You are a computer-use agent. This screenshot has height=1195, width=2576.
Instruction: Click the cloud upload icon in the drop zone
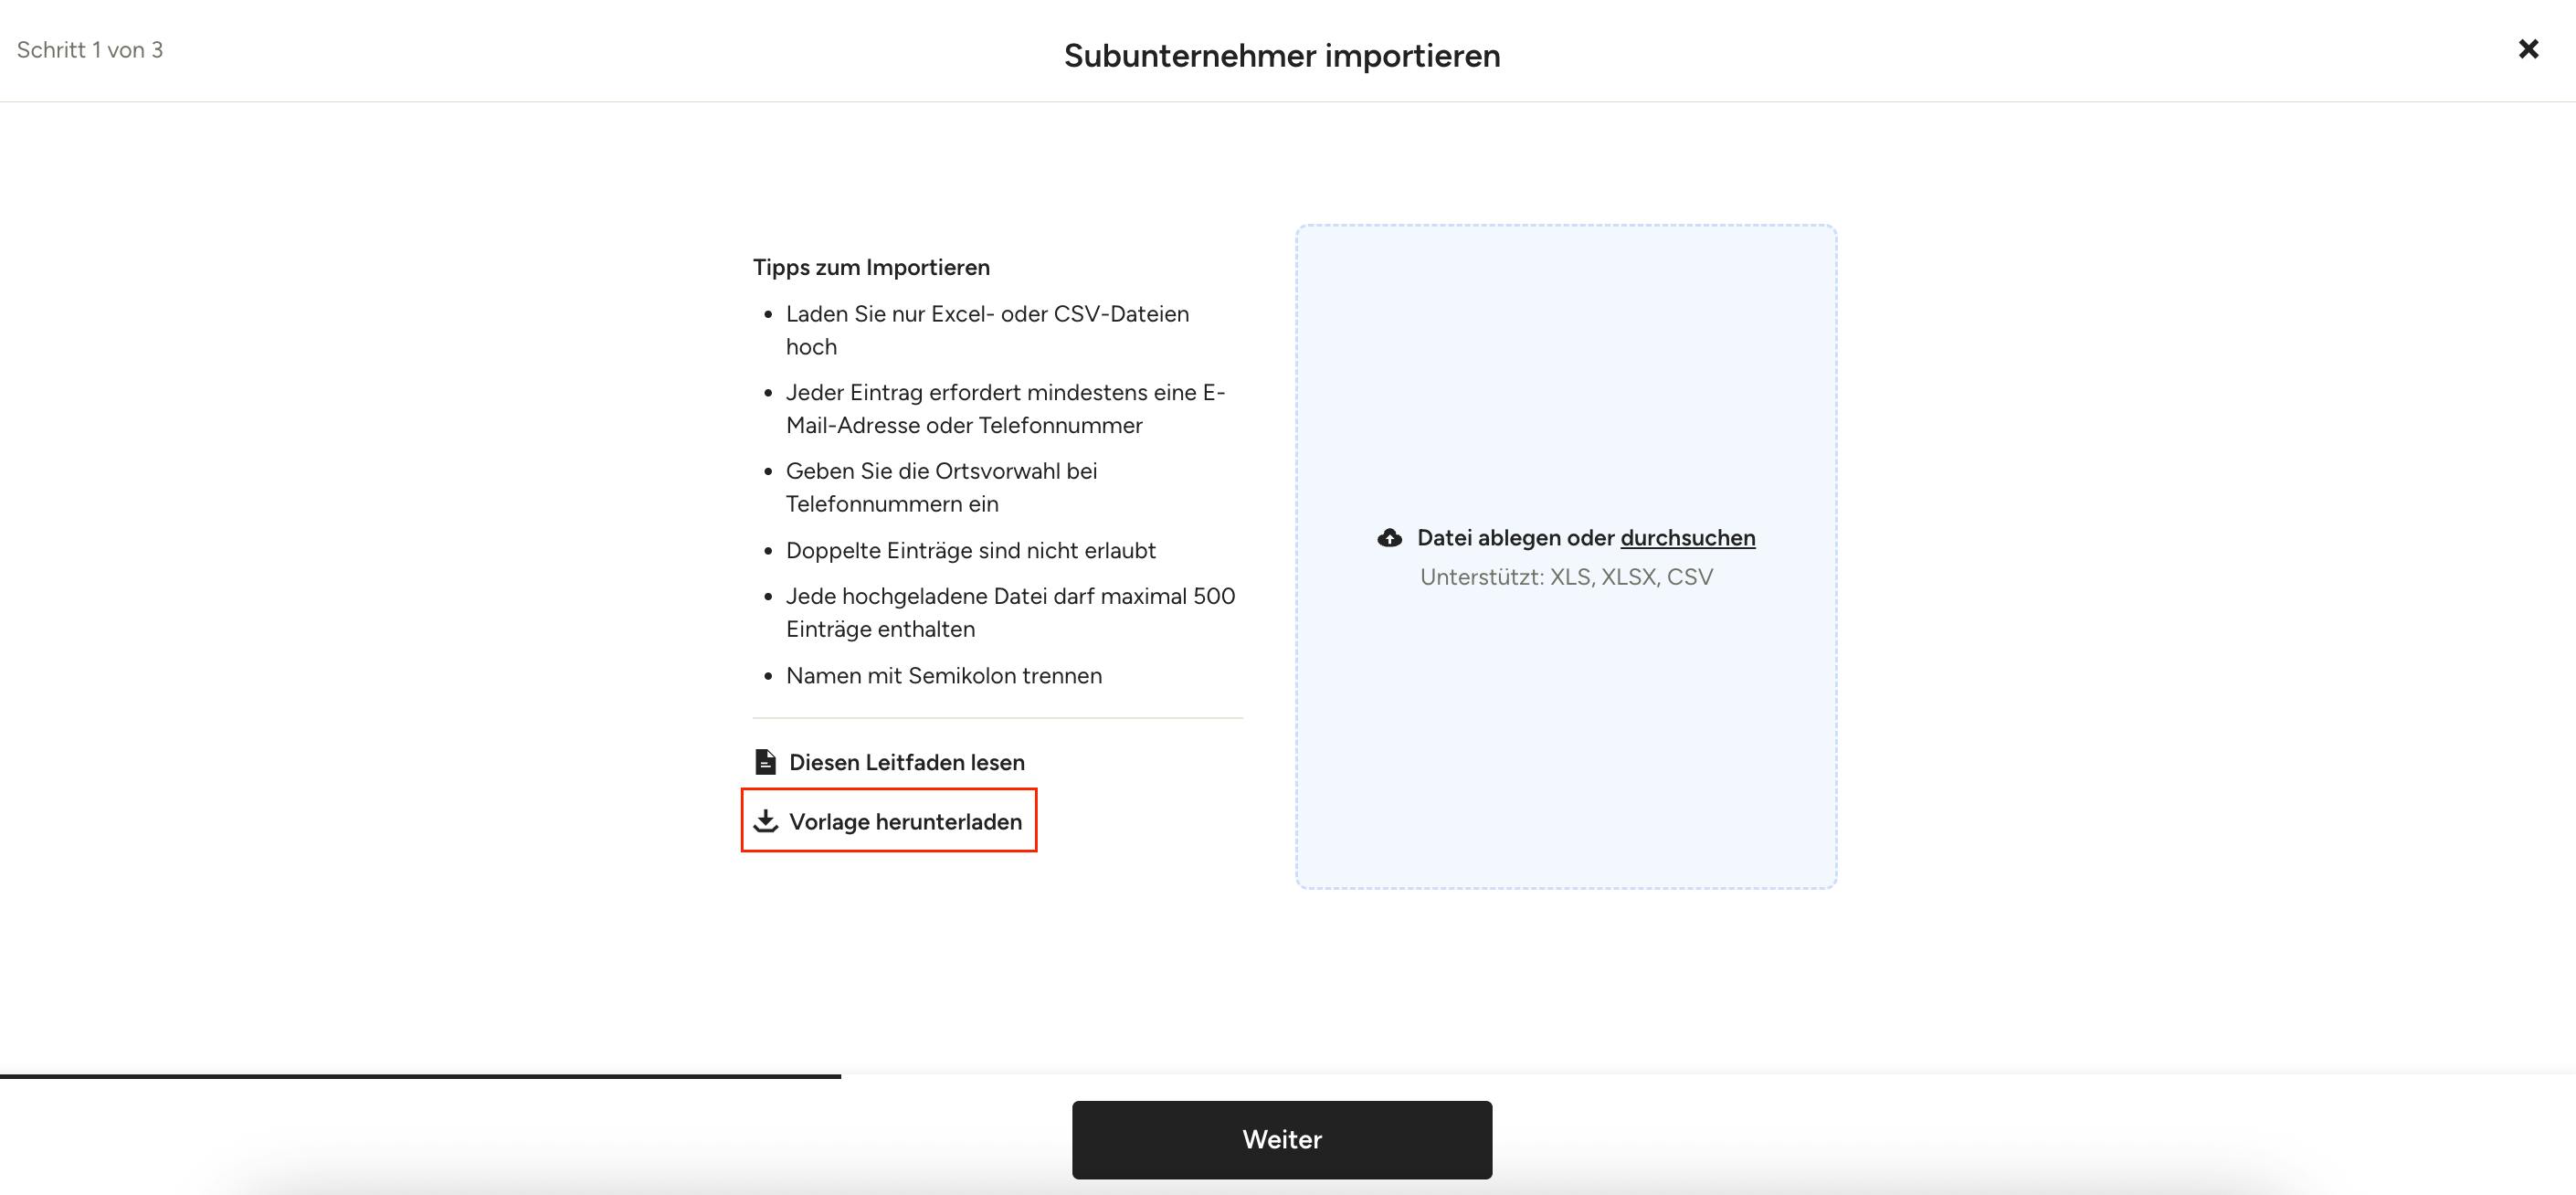coord(1389,538)
